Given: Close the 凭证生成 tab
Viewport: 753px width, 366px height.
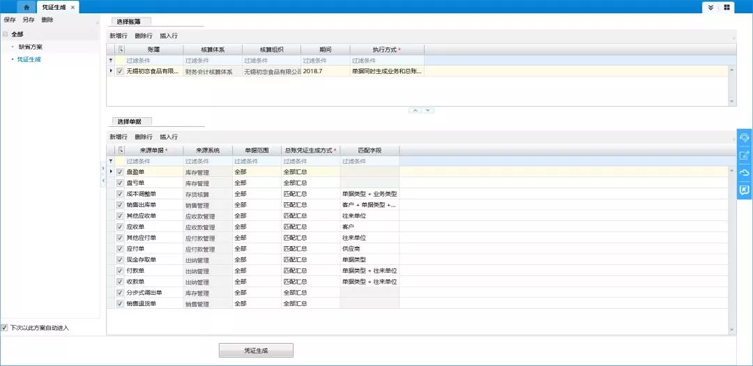Looking at the screenshot, I should [x=73, y=8].
